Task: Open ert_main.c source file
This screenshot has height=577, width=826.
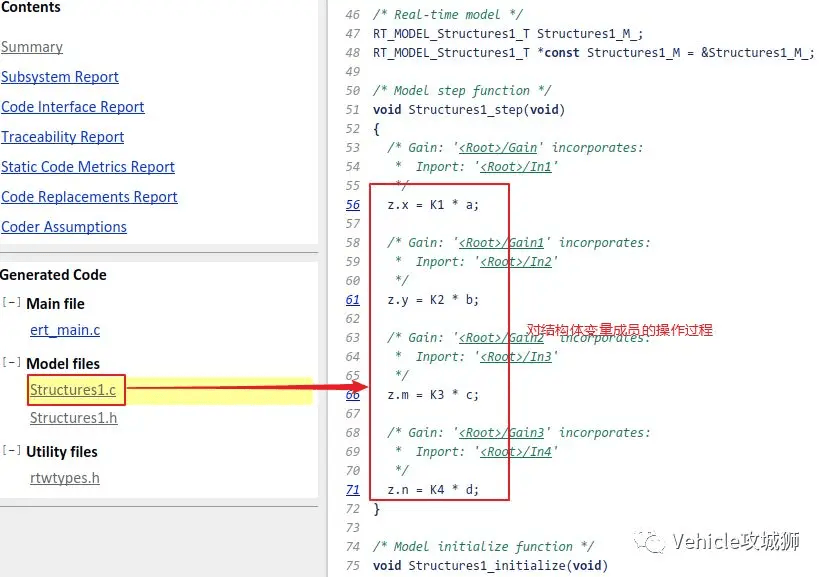Action: click(x=65, y=330)
